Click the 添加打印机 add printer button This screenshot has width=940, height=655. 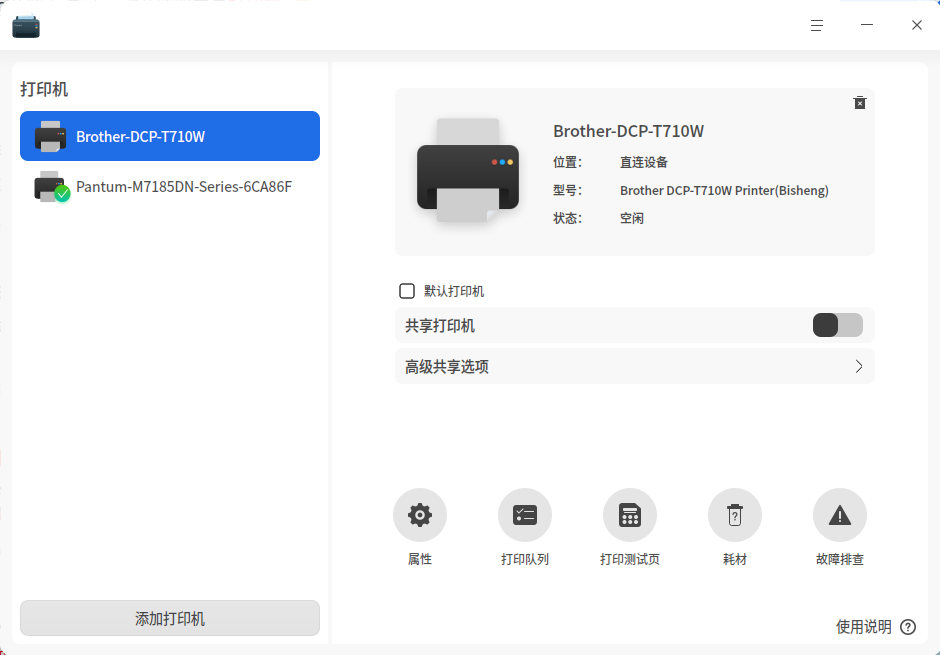170,618
